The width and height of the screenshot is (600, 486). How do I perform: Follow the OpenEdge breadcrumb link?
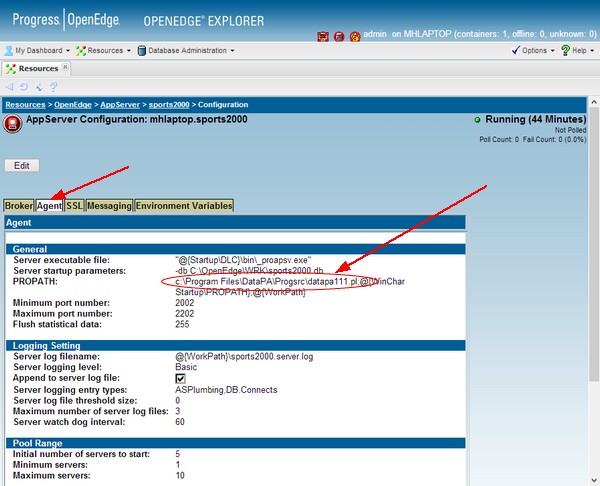click(73, 105)
